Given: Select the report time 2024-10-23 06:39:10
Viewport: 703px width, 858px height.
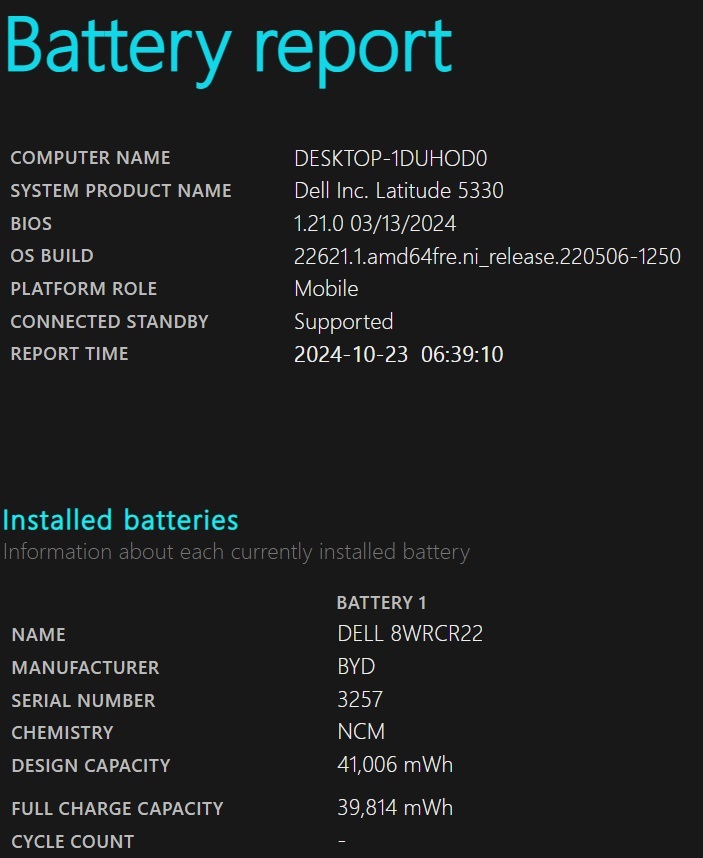Looking at the screenshot, I should [399, 354].
